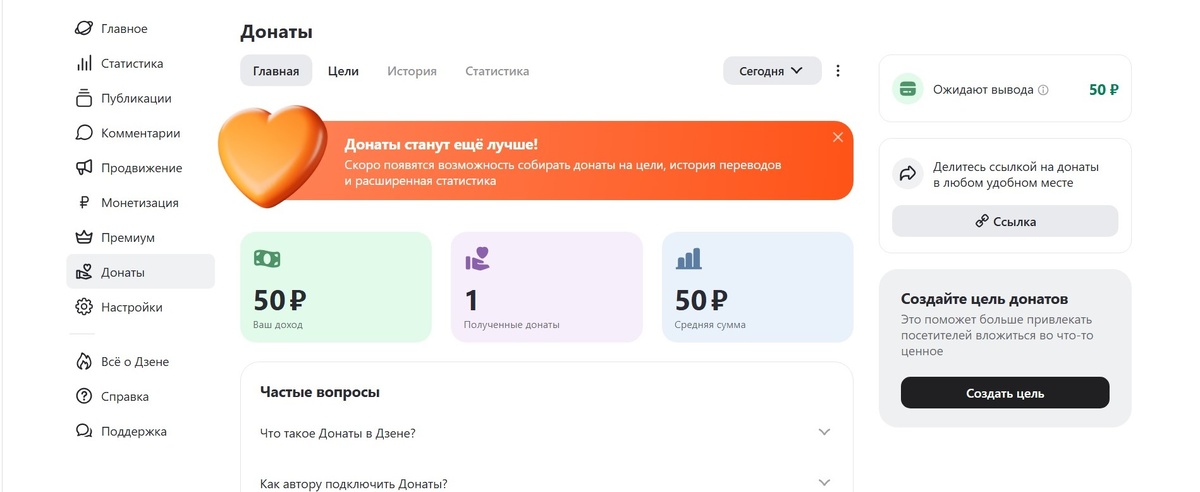Open Продвижение megaphone icon
Image resolution: width=1200 pixels, height=492 pixels.
tap(84, 168)
